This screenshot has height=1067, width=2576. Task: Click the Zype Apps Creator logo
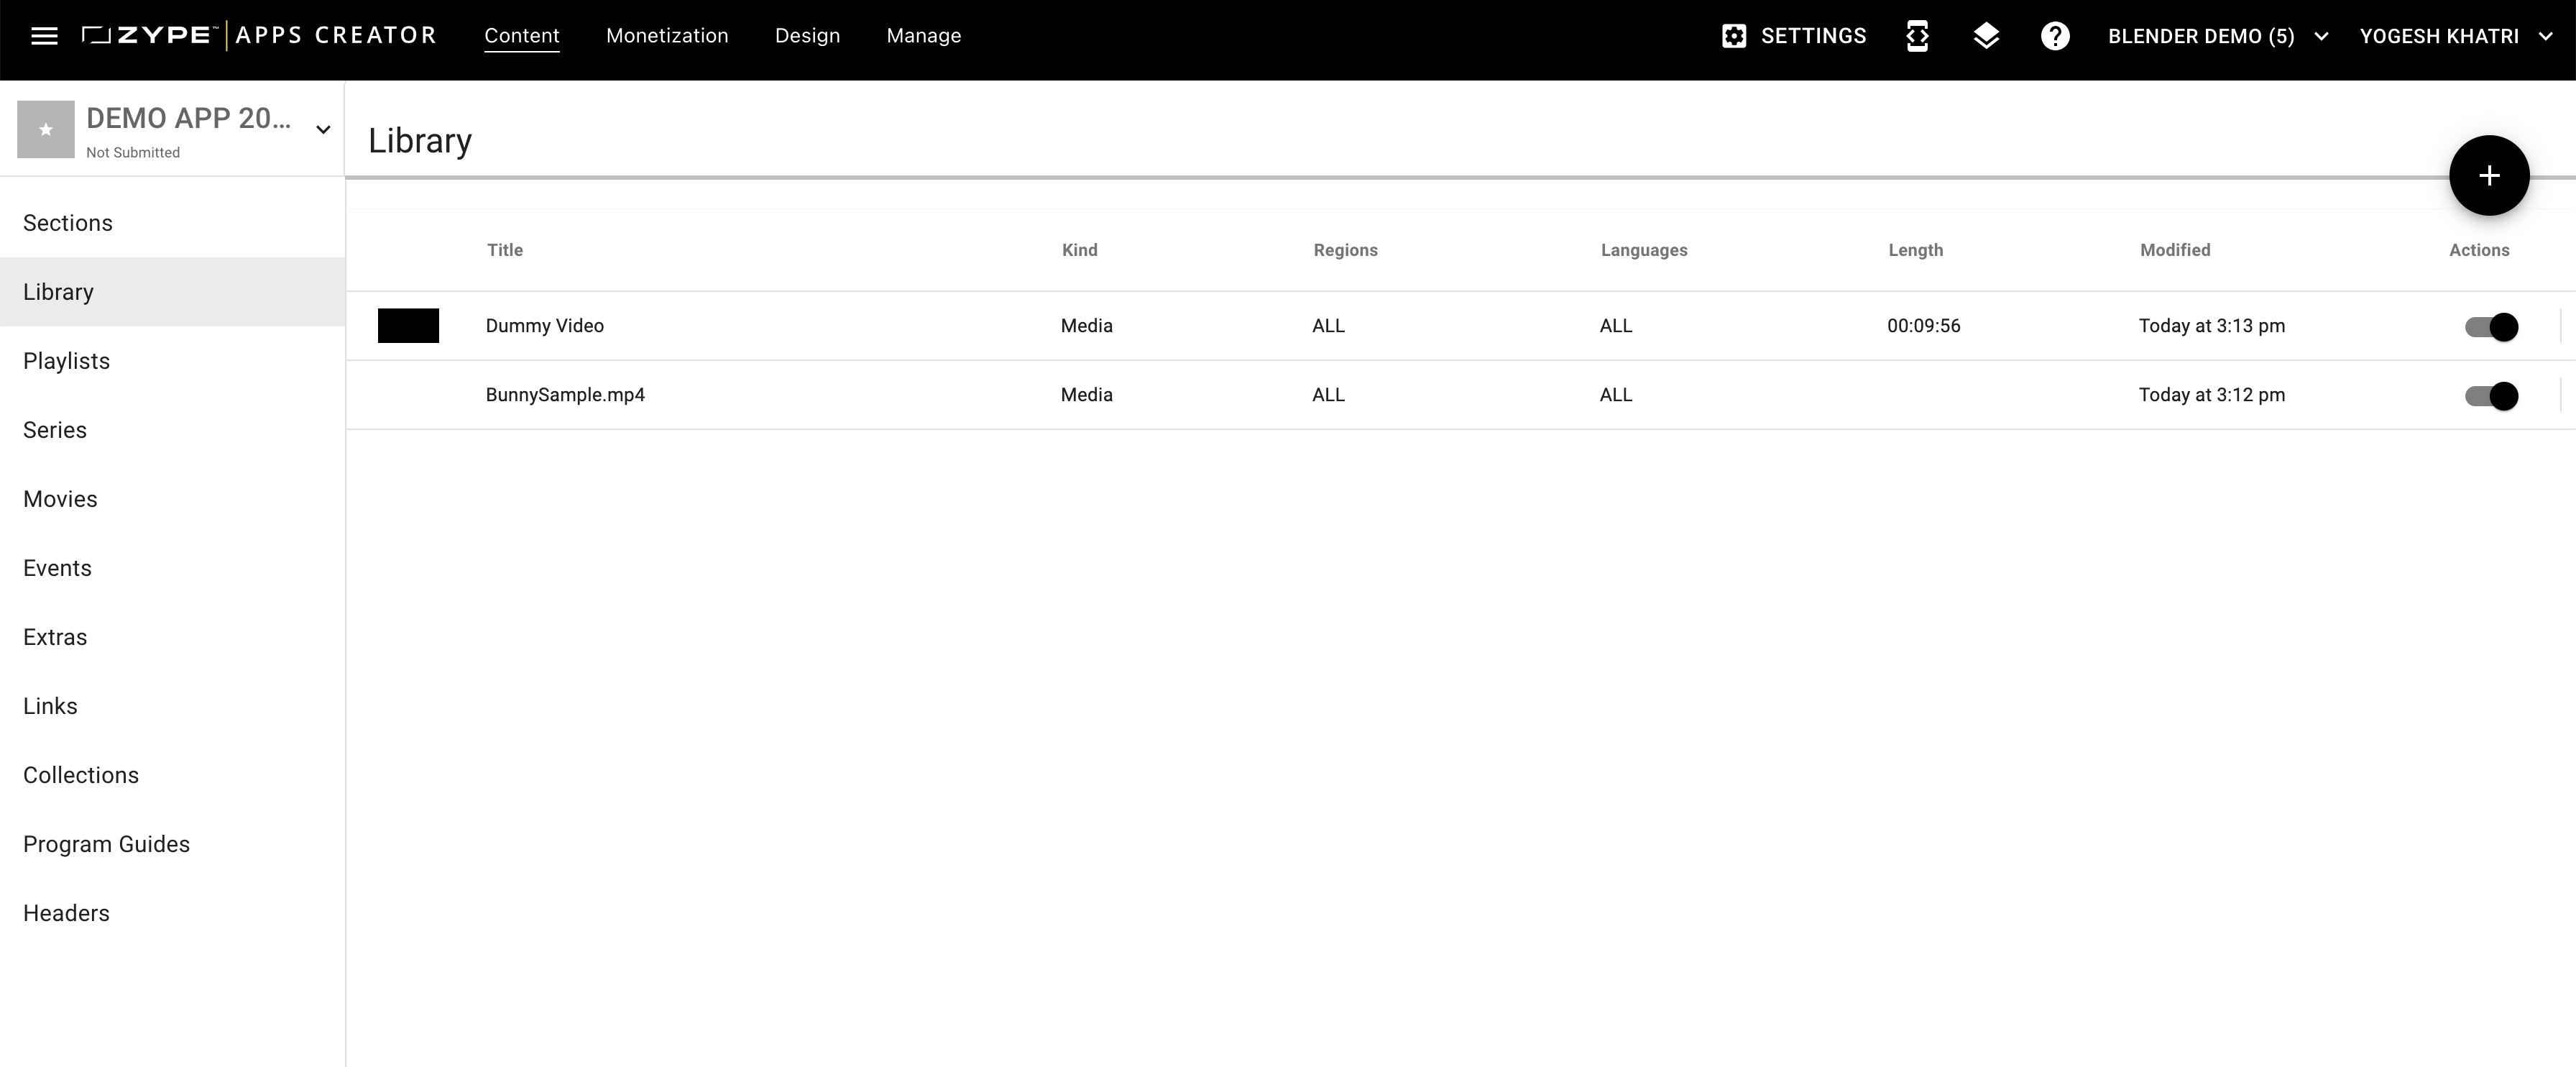click(258, 36)
